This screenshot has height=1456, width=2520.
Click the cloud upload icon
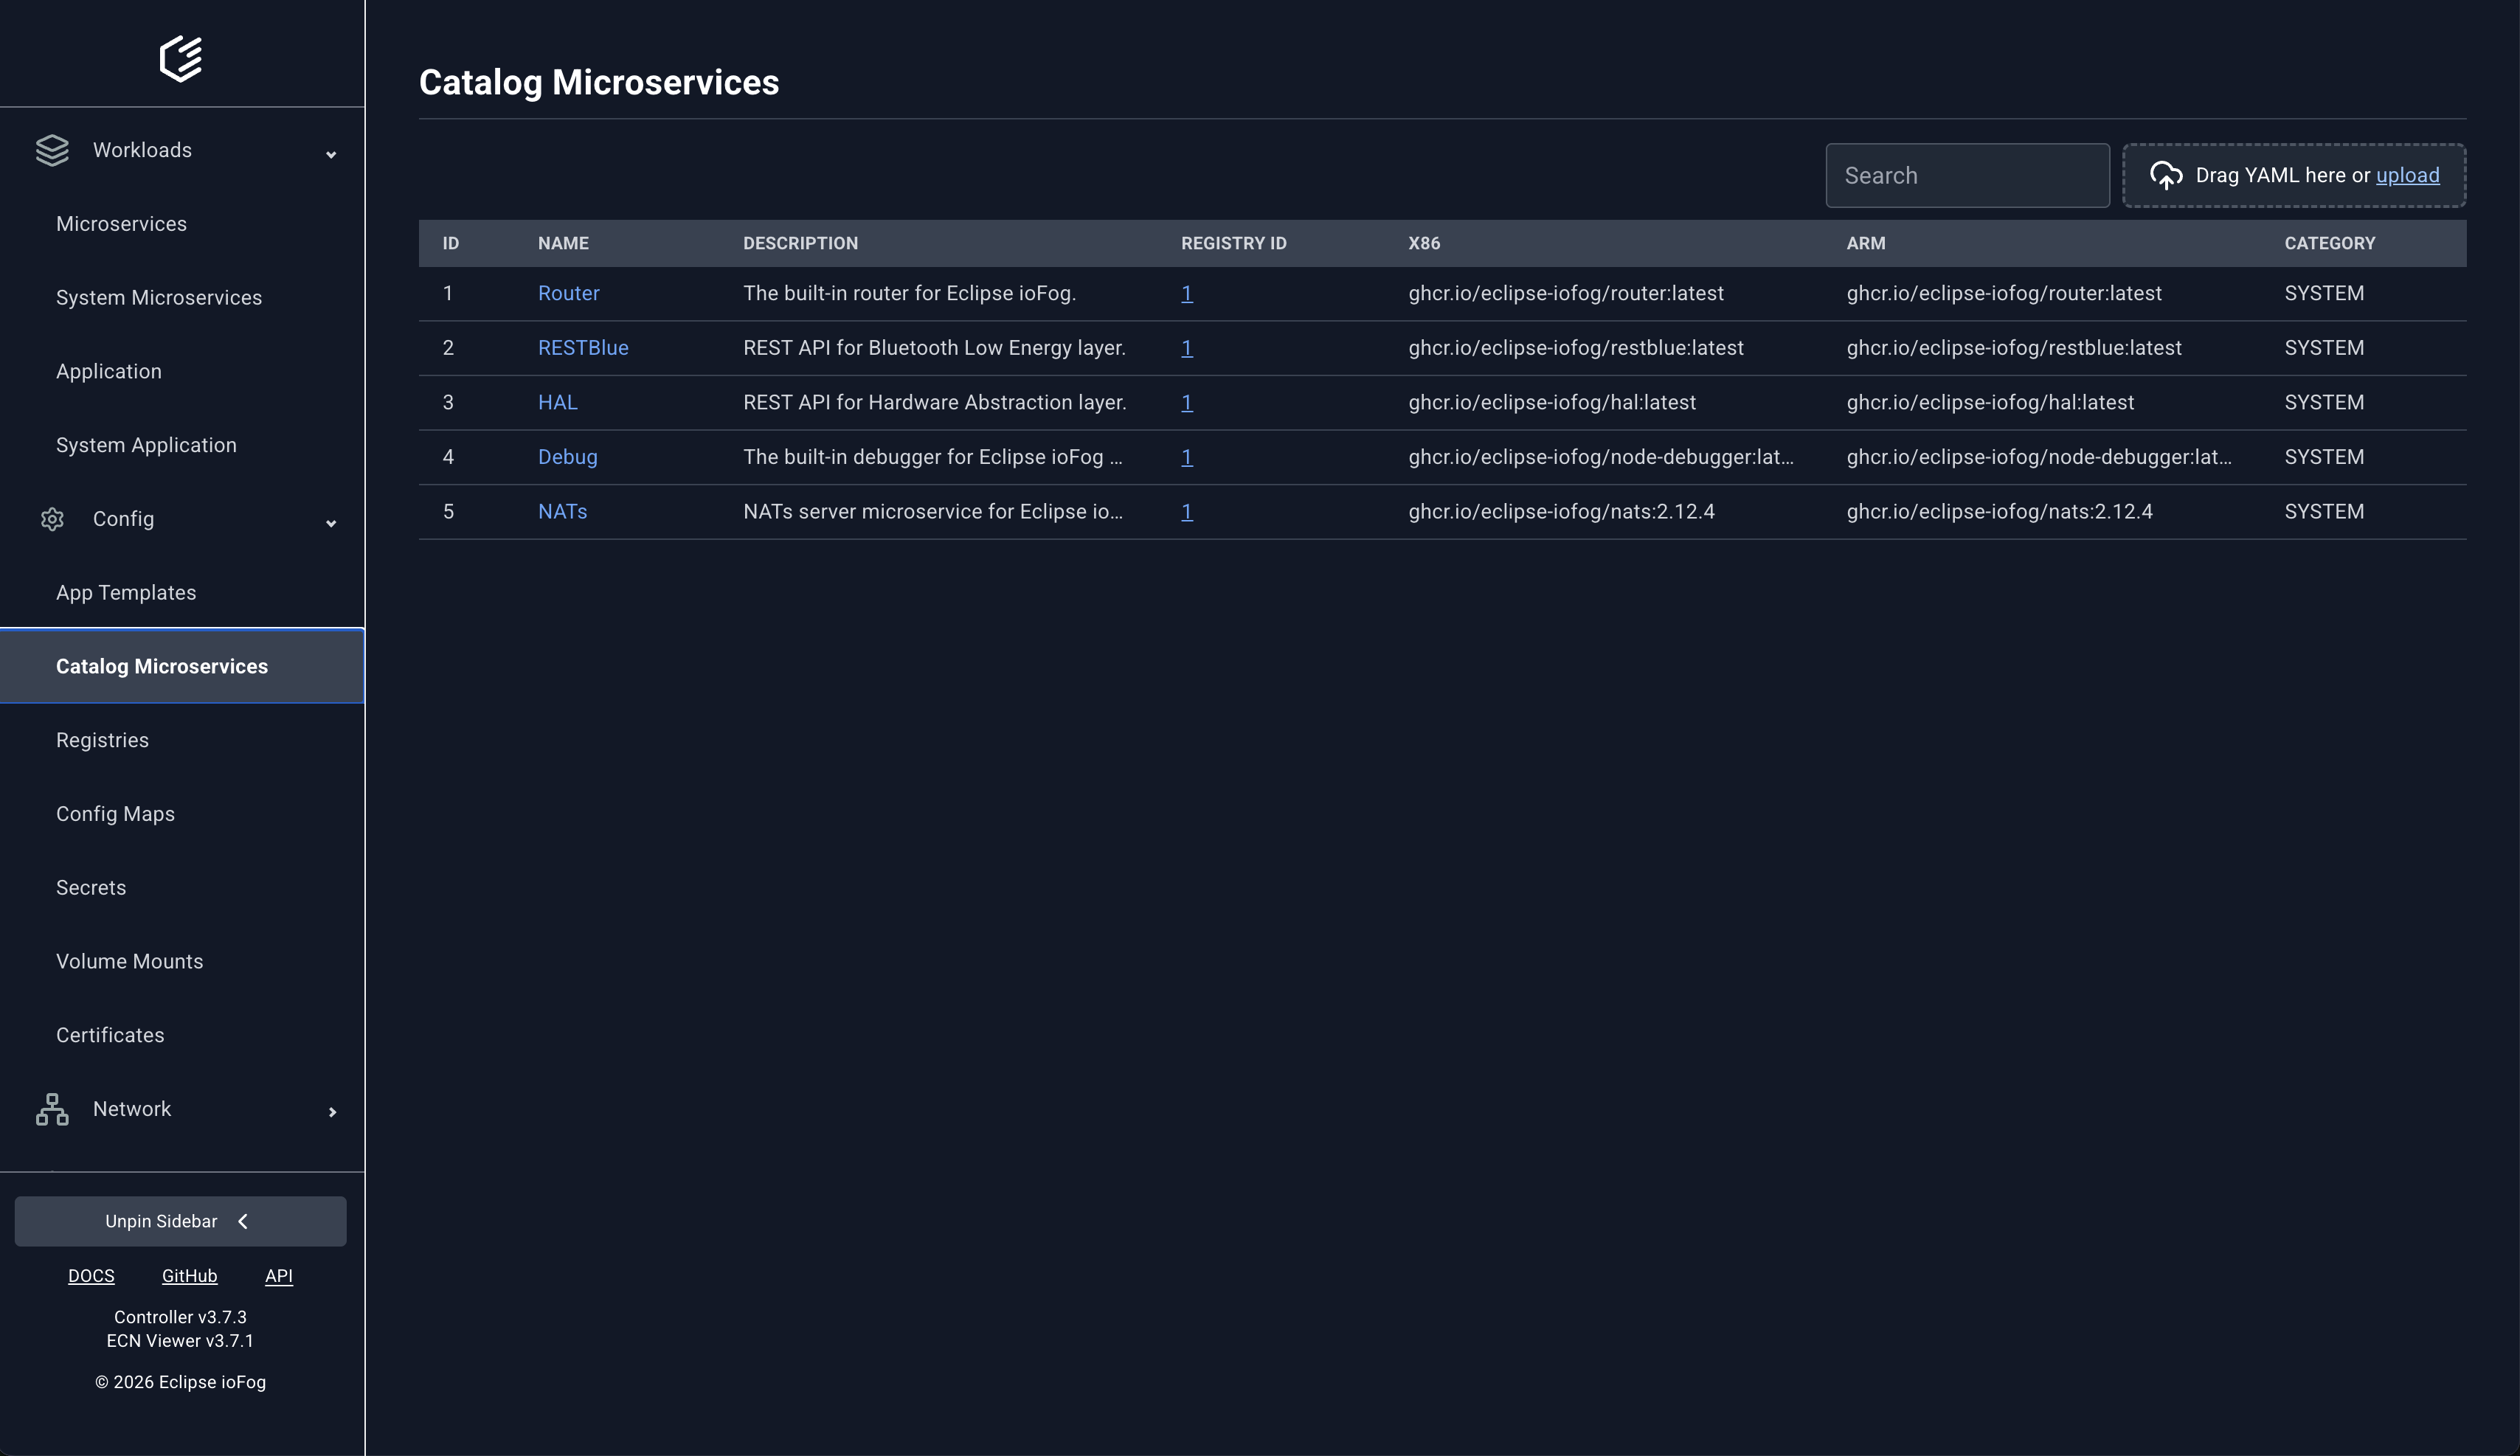(2166, 175)
